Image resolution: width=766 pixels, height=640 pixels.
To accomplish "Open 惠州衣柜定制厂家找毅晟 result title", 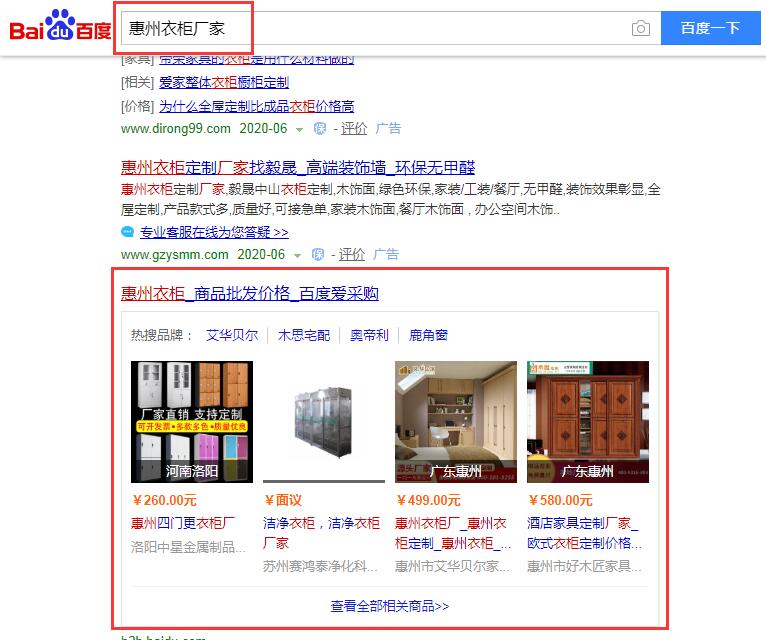I will tap(298, 168).
